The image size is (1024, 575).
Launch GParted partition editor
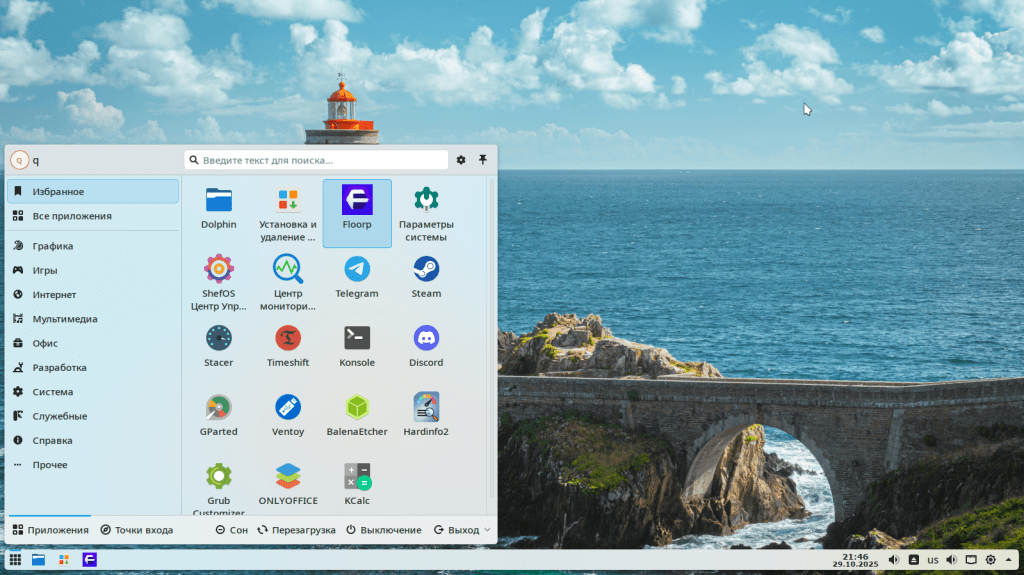(x=218, y=415)
